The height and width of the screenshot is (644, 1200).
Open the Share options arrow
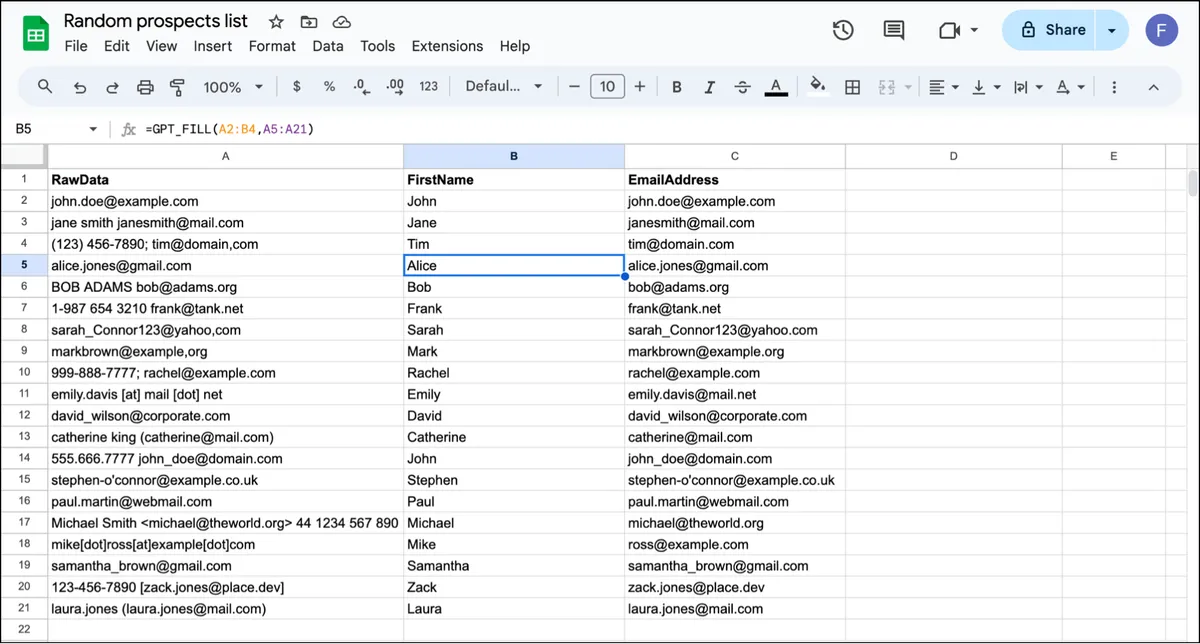pos(1112,30)
